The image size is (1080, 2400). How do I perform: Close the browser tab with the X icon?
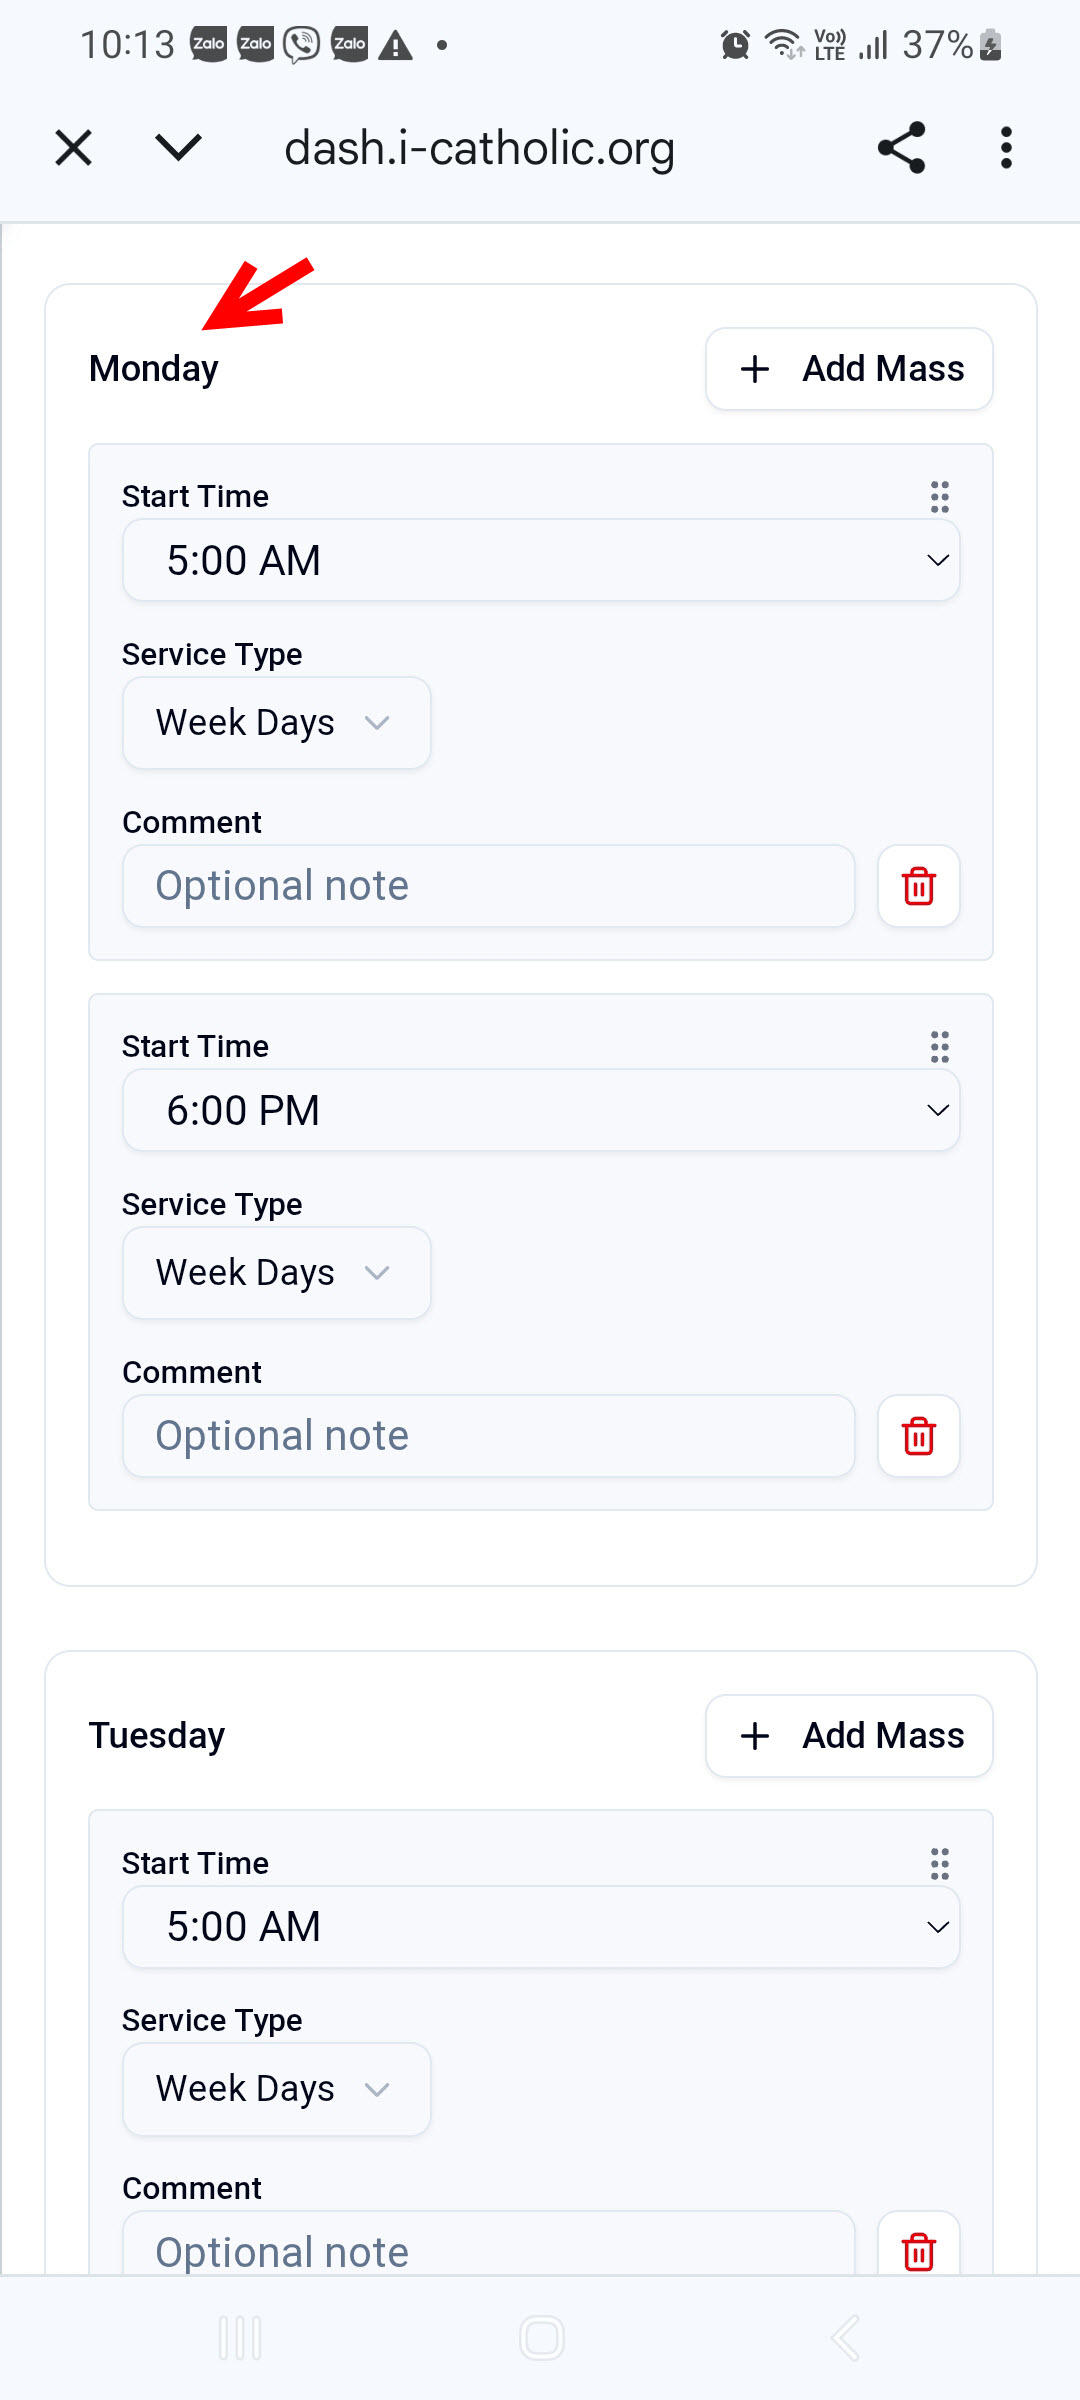pos(73,148)
